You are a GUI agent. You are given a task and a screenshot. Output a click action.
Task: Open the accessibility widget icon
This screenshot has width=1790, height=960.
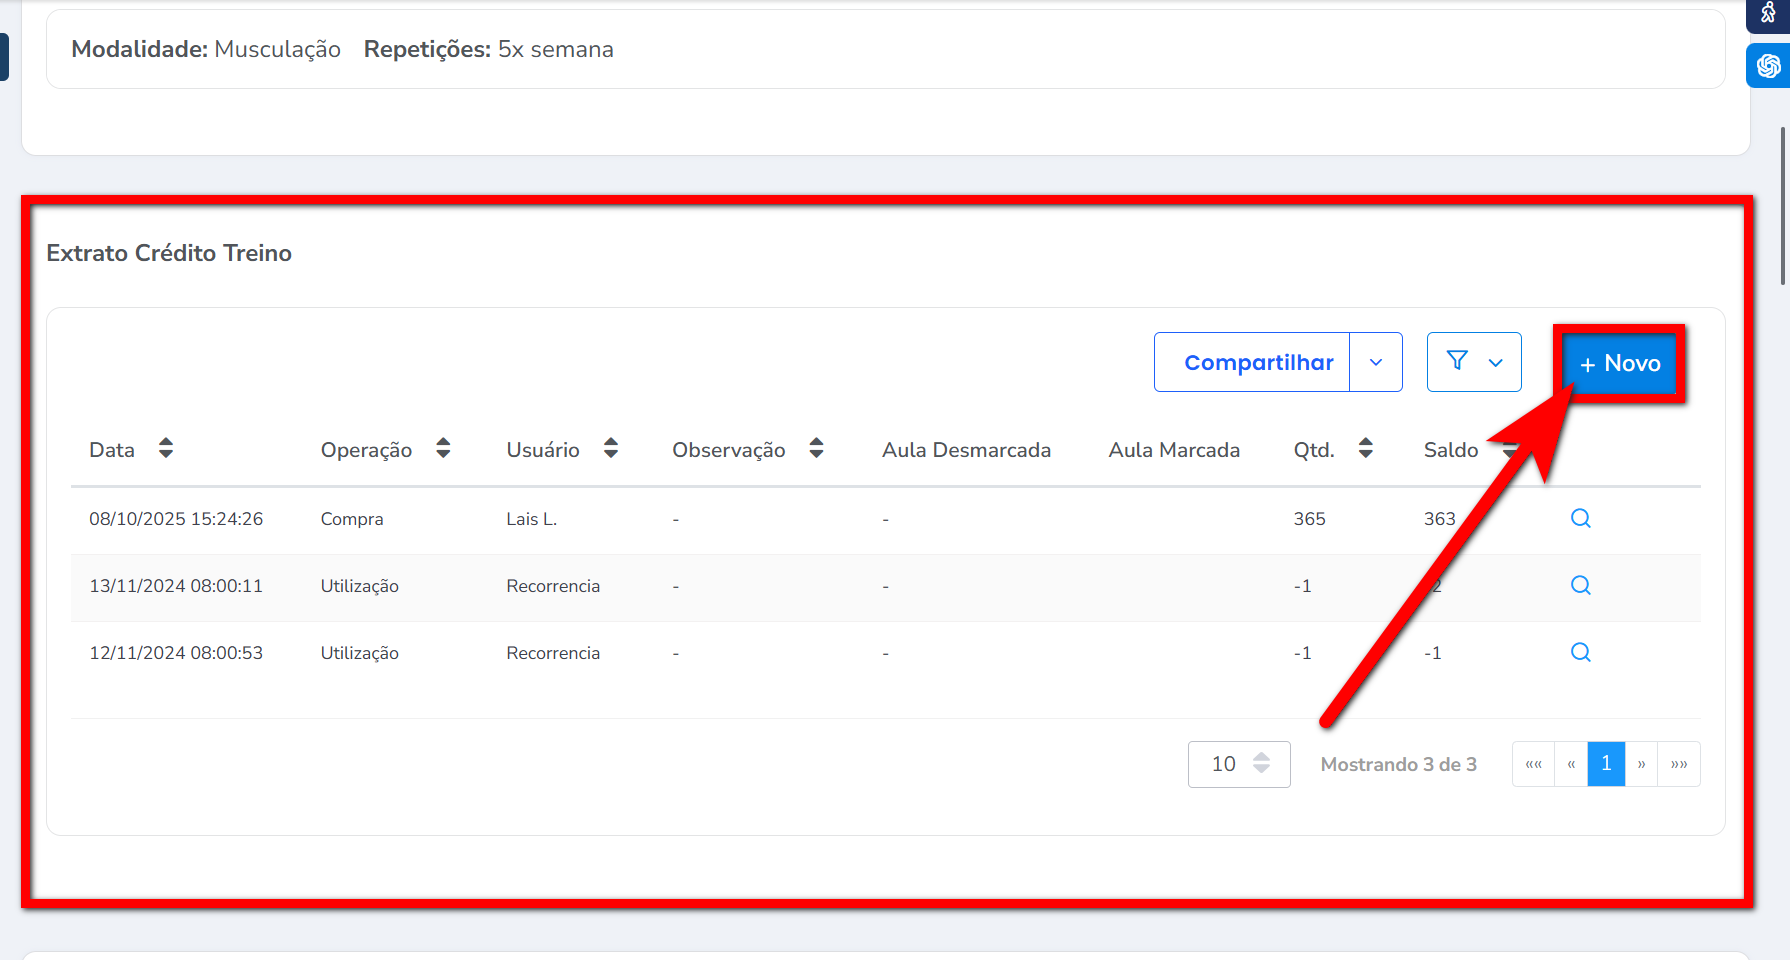click(x=1768, y=13)
